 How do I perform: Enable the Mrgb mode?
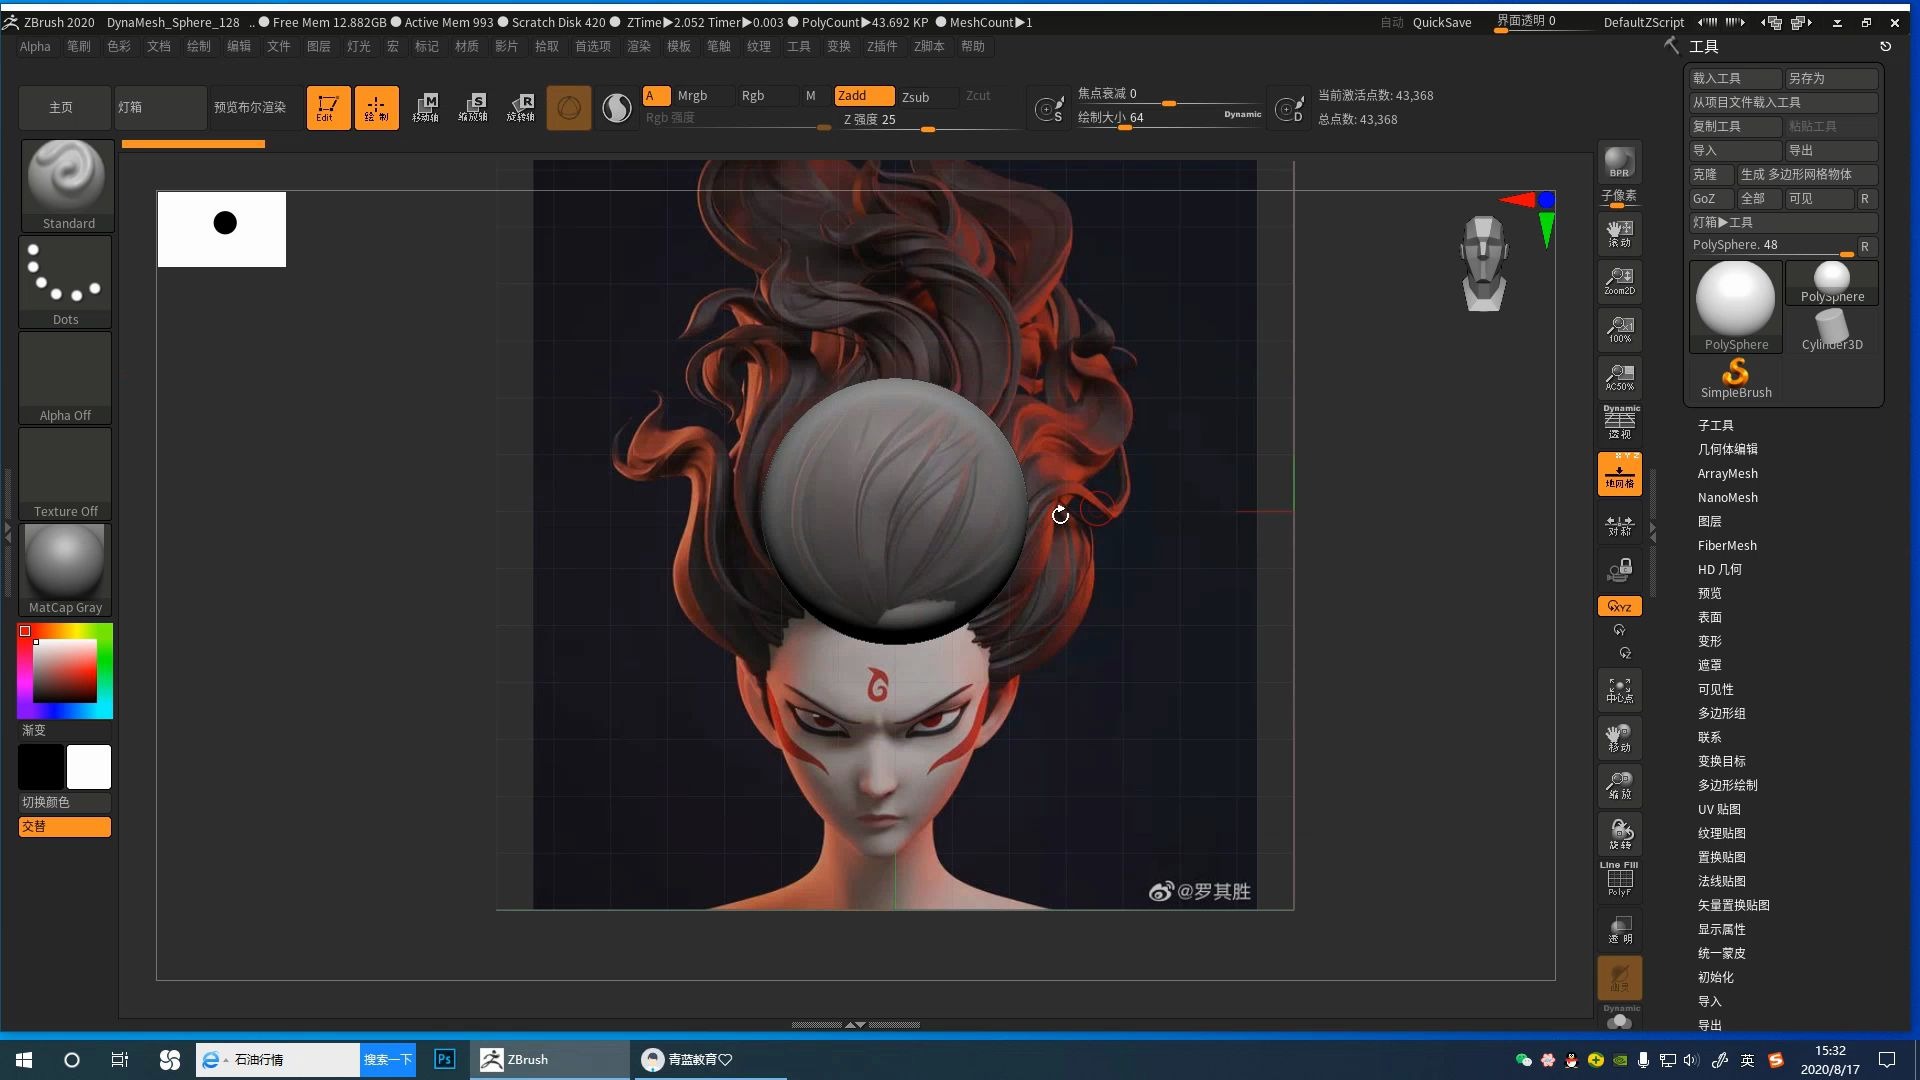pyautogui.click(x=692, y=96)
